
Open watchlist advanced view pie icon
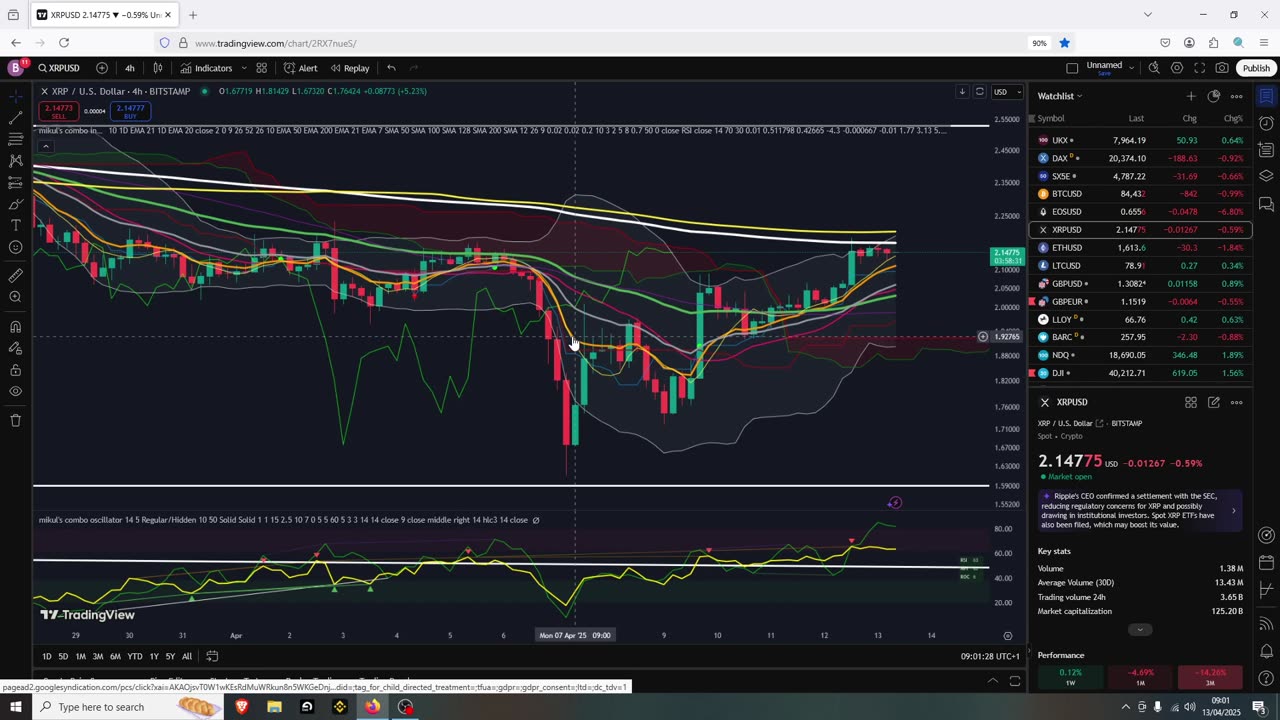pos(1213,96)
